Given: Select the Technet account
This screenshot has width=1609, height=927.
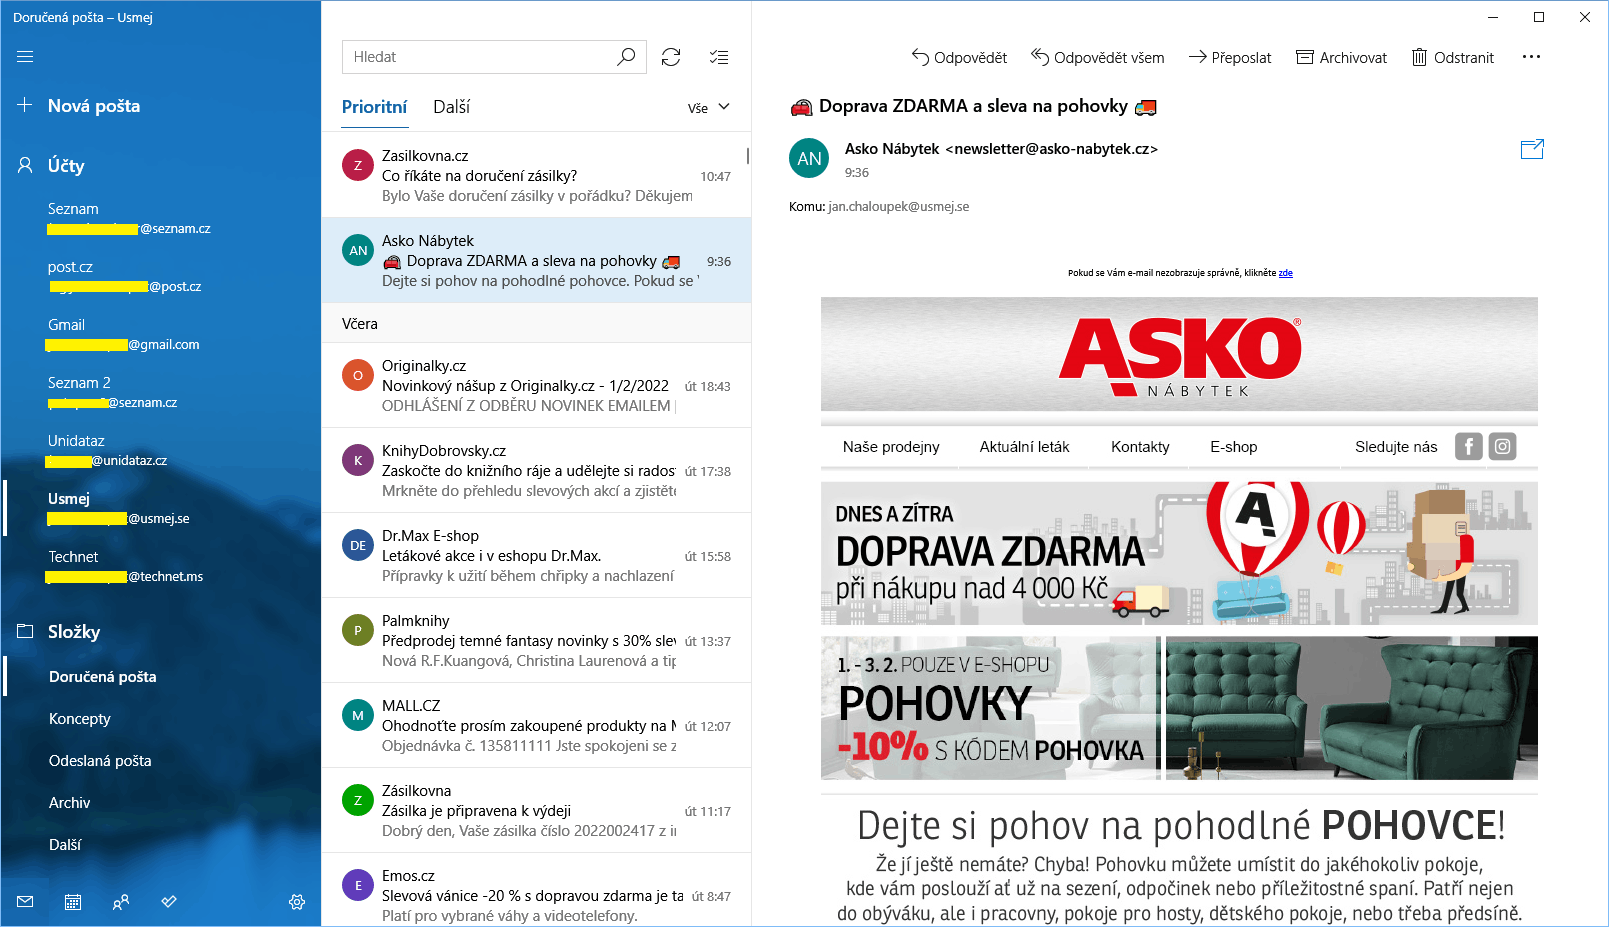Looking at the screenshot, I should pyautogui.click(x=160, y=566).
